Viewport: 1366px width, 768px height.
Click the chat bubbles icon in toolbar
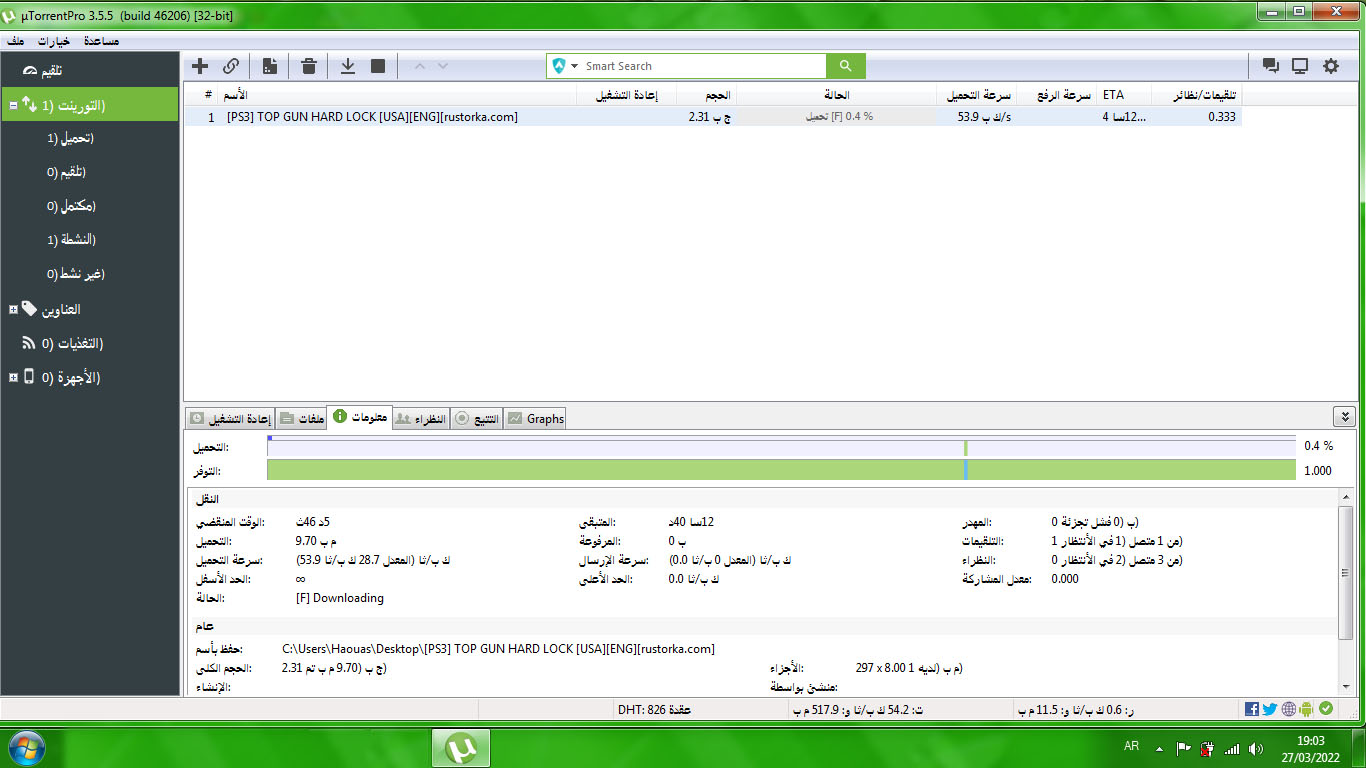pyautogui.click(x=1271, y=66)
